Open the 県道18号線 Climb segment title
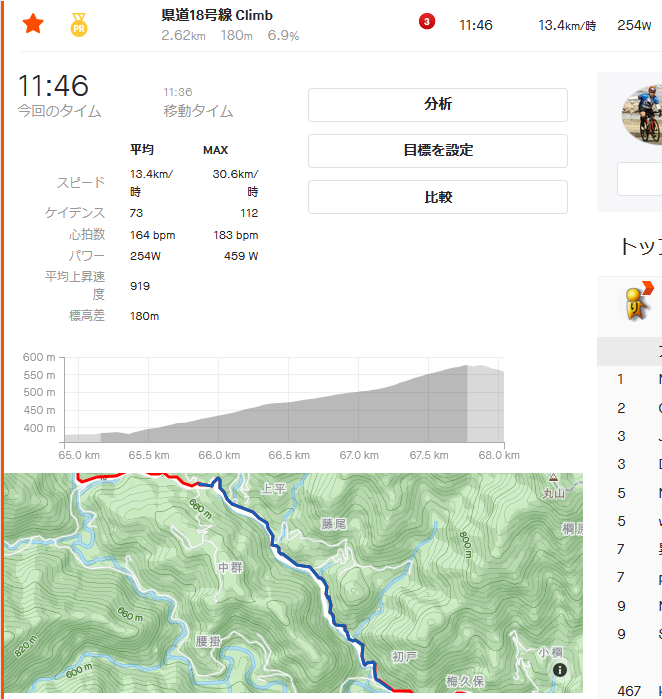The image size is (662, 699). pyautogui.click(x=217, y=15)
